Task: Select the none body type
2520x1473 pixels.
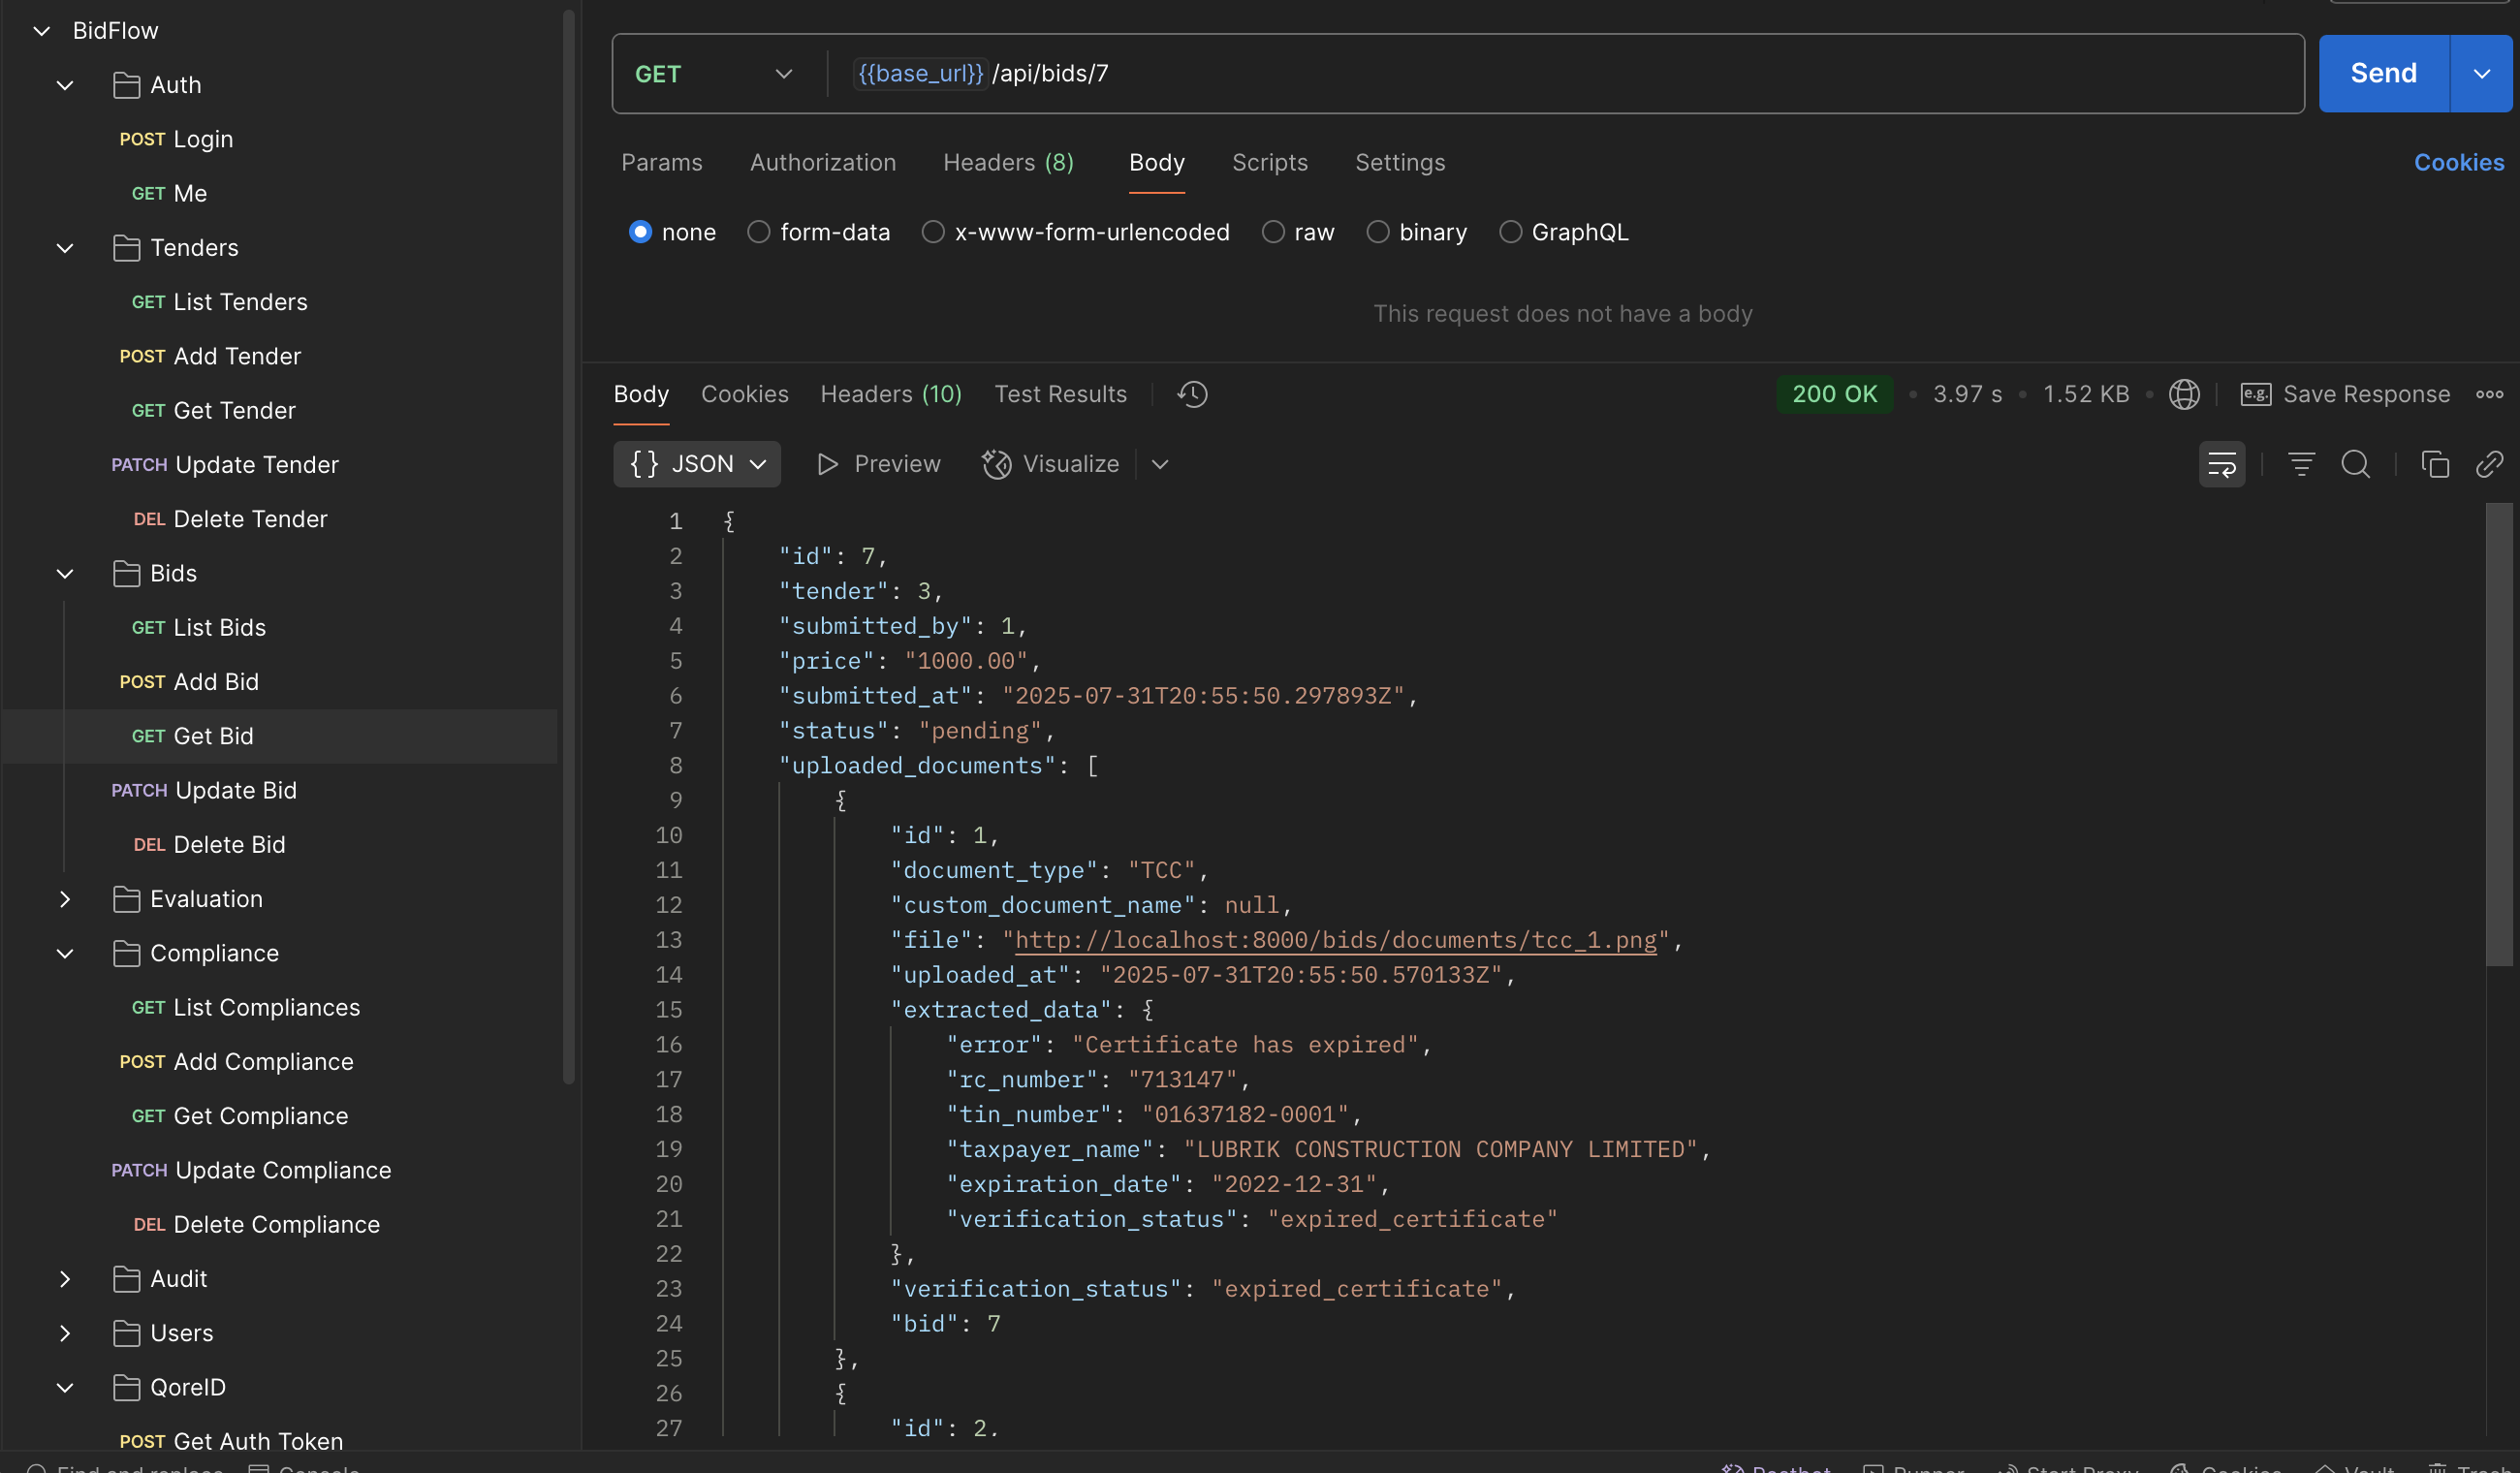Action: click(x=640, y=232)
